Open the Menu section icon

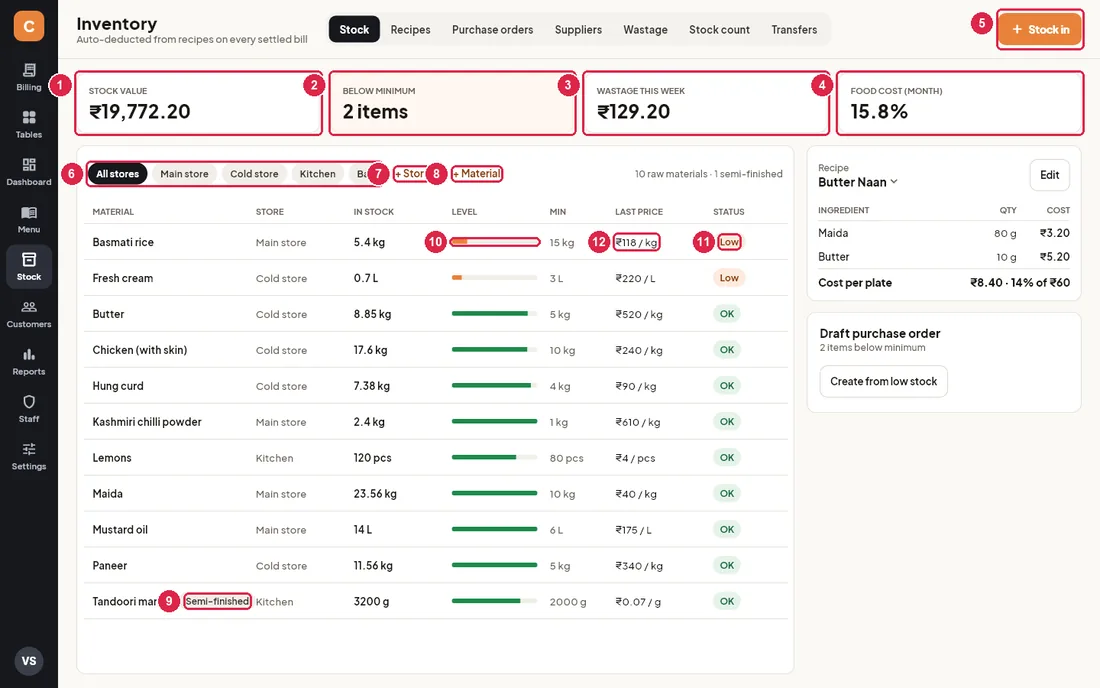click(29, 220)
